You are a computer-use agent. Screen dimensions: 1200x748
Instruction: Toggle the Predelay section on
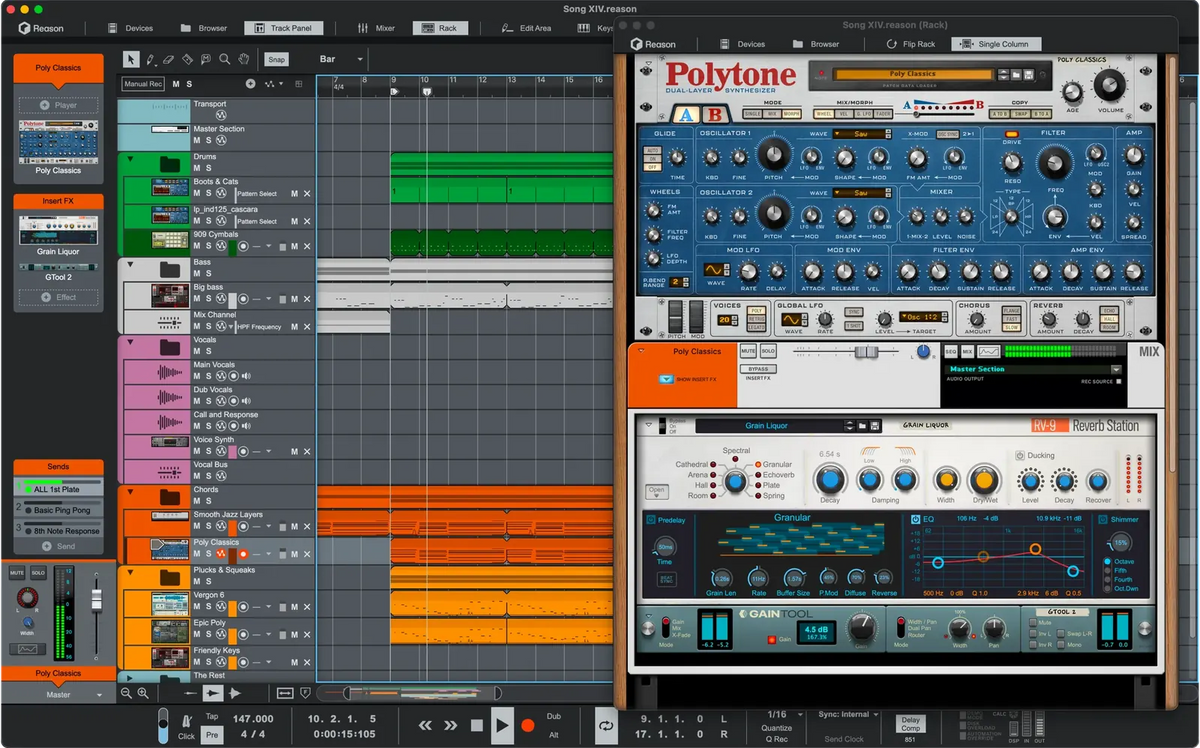point(651,520)
